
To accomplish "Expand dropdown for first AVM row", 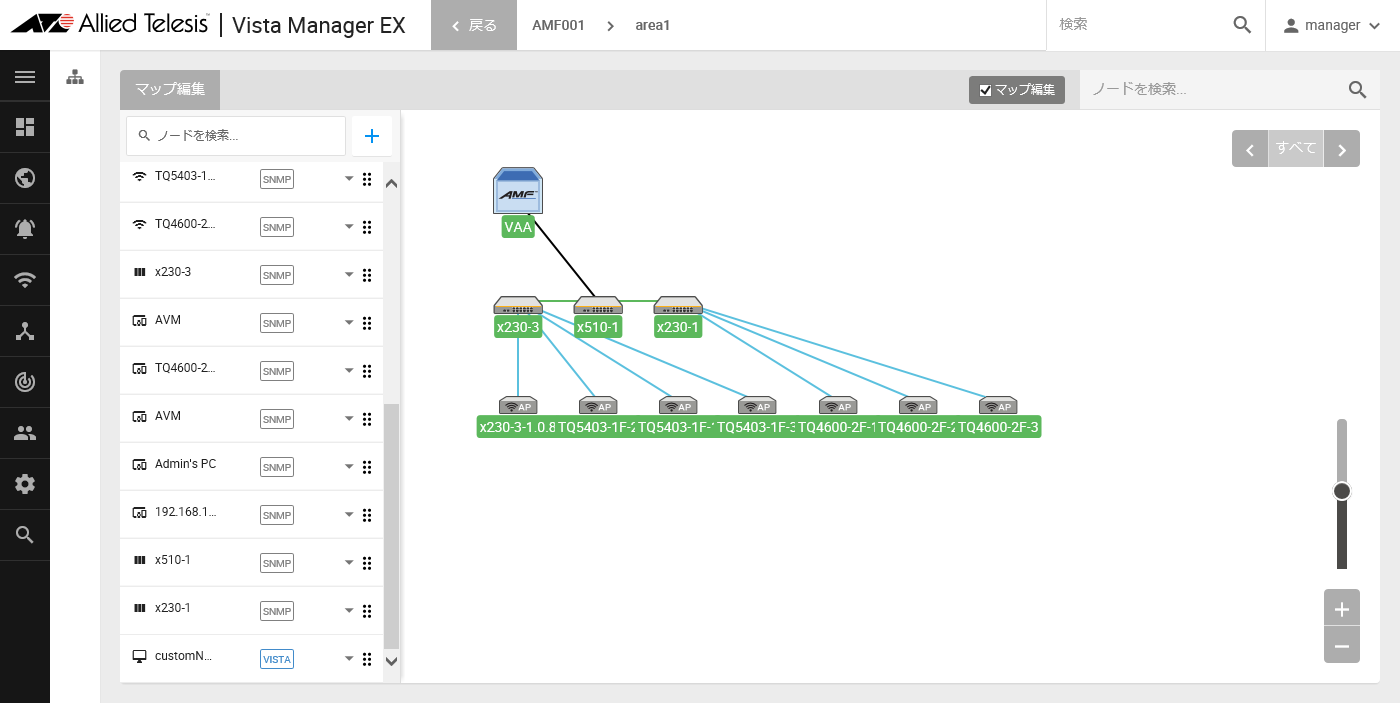I will click(x=349, y=323).
